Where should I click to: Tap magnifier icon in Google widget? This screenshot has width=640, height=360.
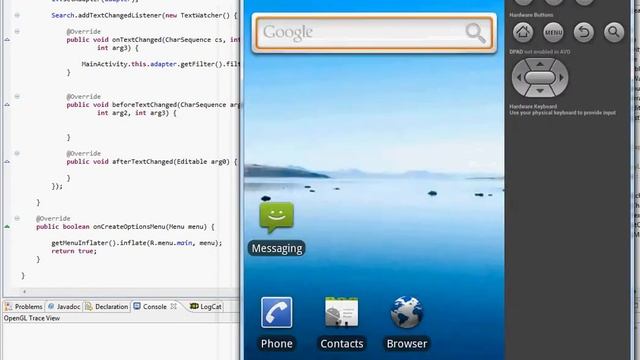pyautogui.click(x=475, y=33)
